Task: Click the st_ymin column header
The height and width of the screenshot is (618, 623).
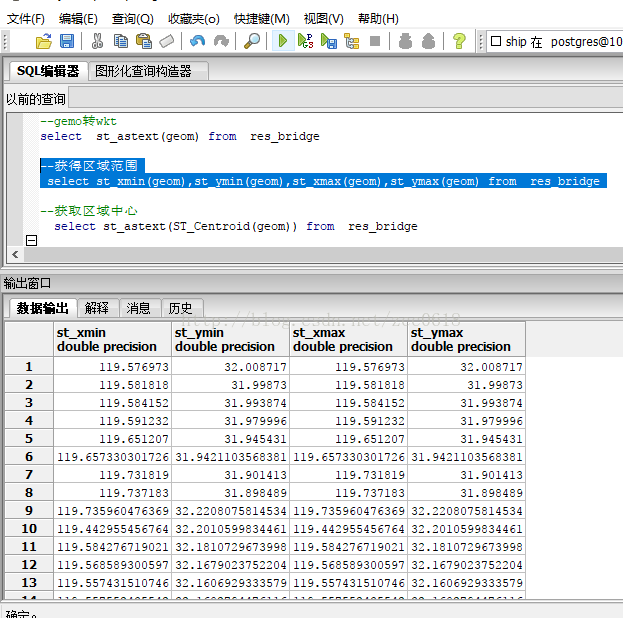Action: (x=230, y=339)
